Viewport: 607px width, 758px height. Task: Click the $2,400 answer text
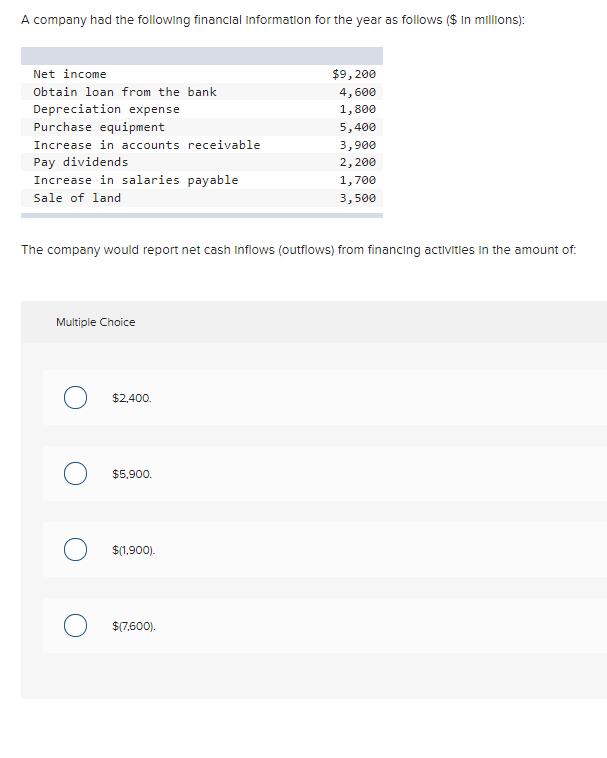click(131, 398)
